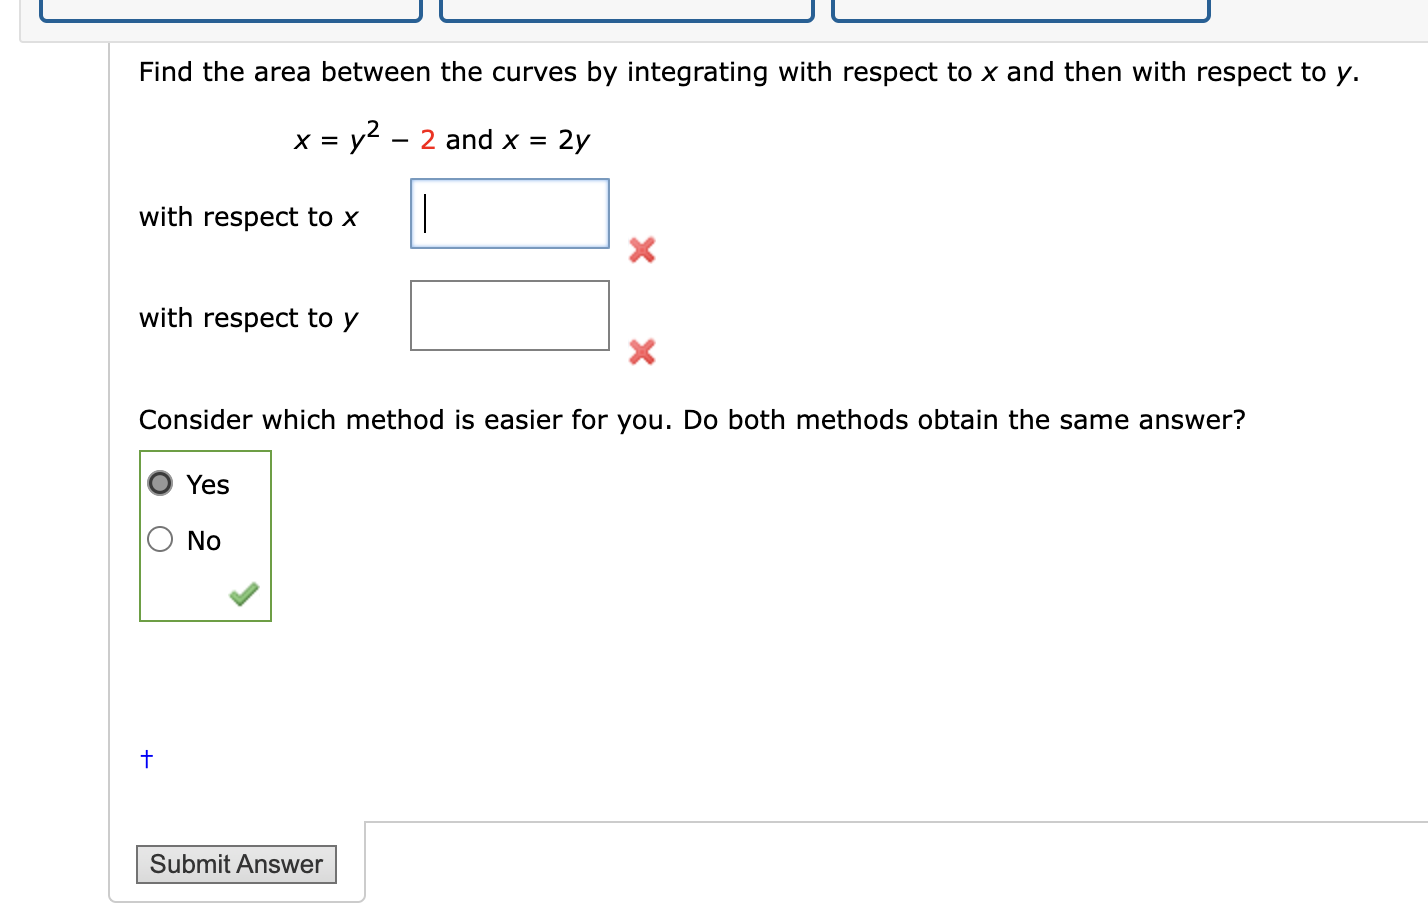Choose the No radio option
The width and height of the screenshot is (1428, 914).
159,539
